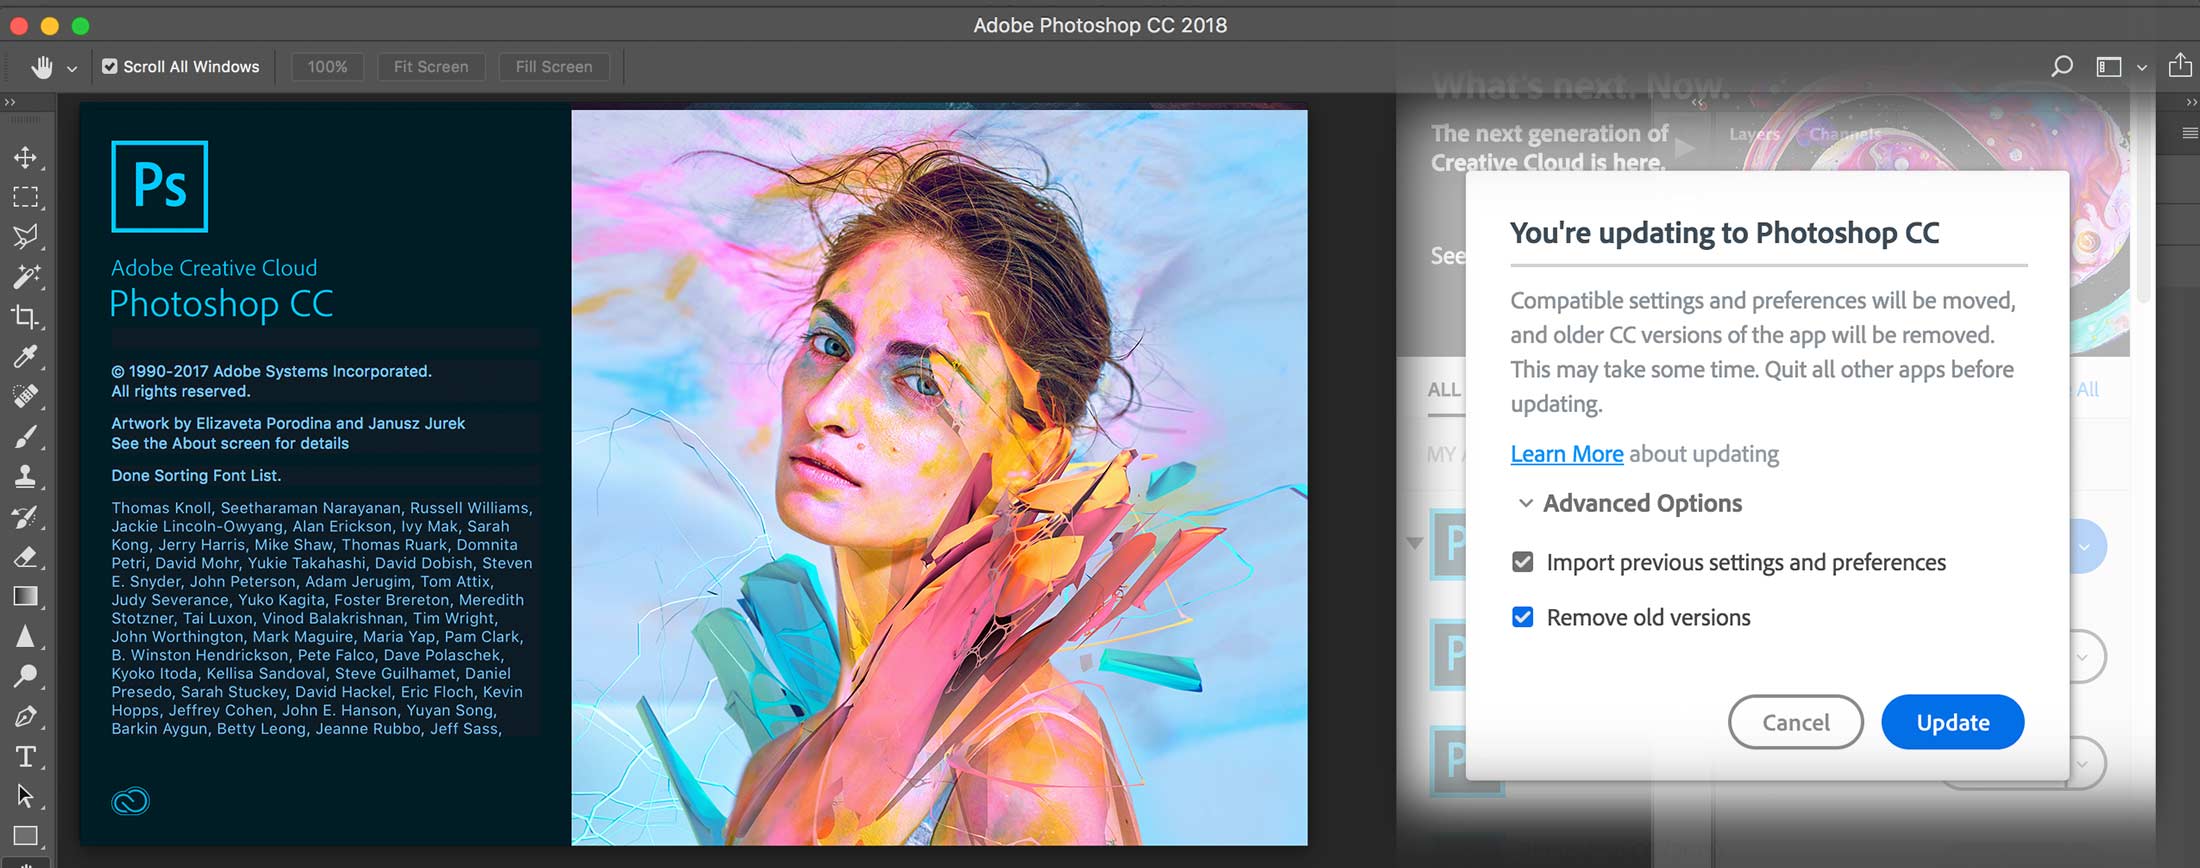
Task: Select the Rectangular Marquee tool
Action: [25, 197]
